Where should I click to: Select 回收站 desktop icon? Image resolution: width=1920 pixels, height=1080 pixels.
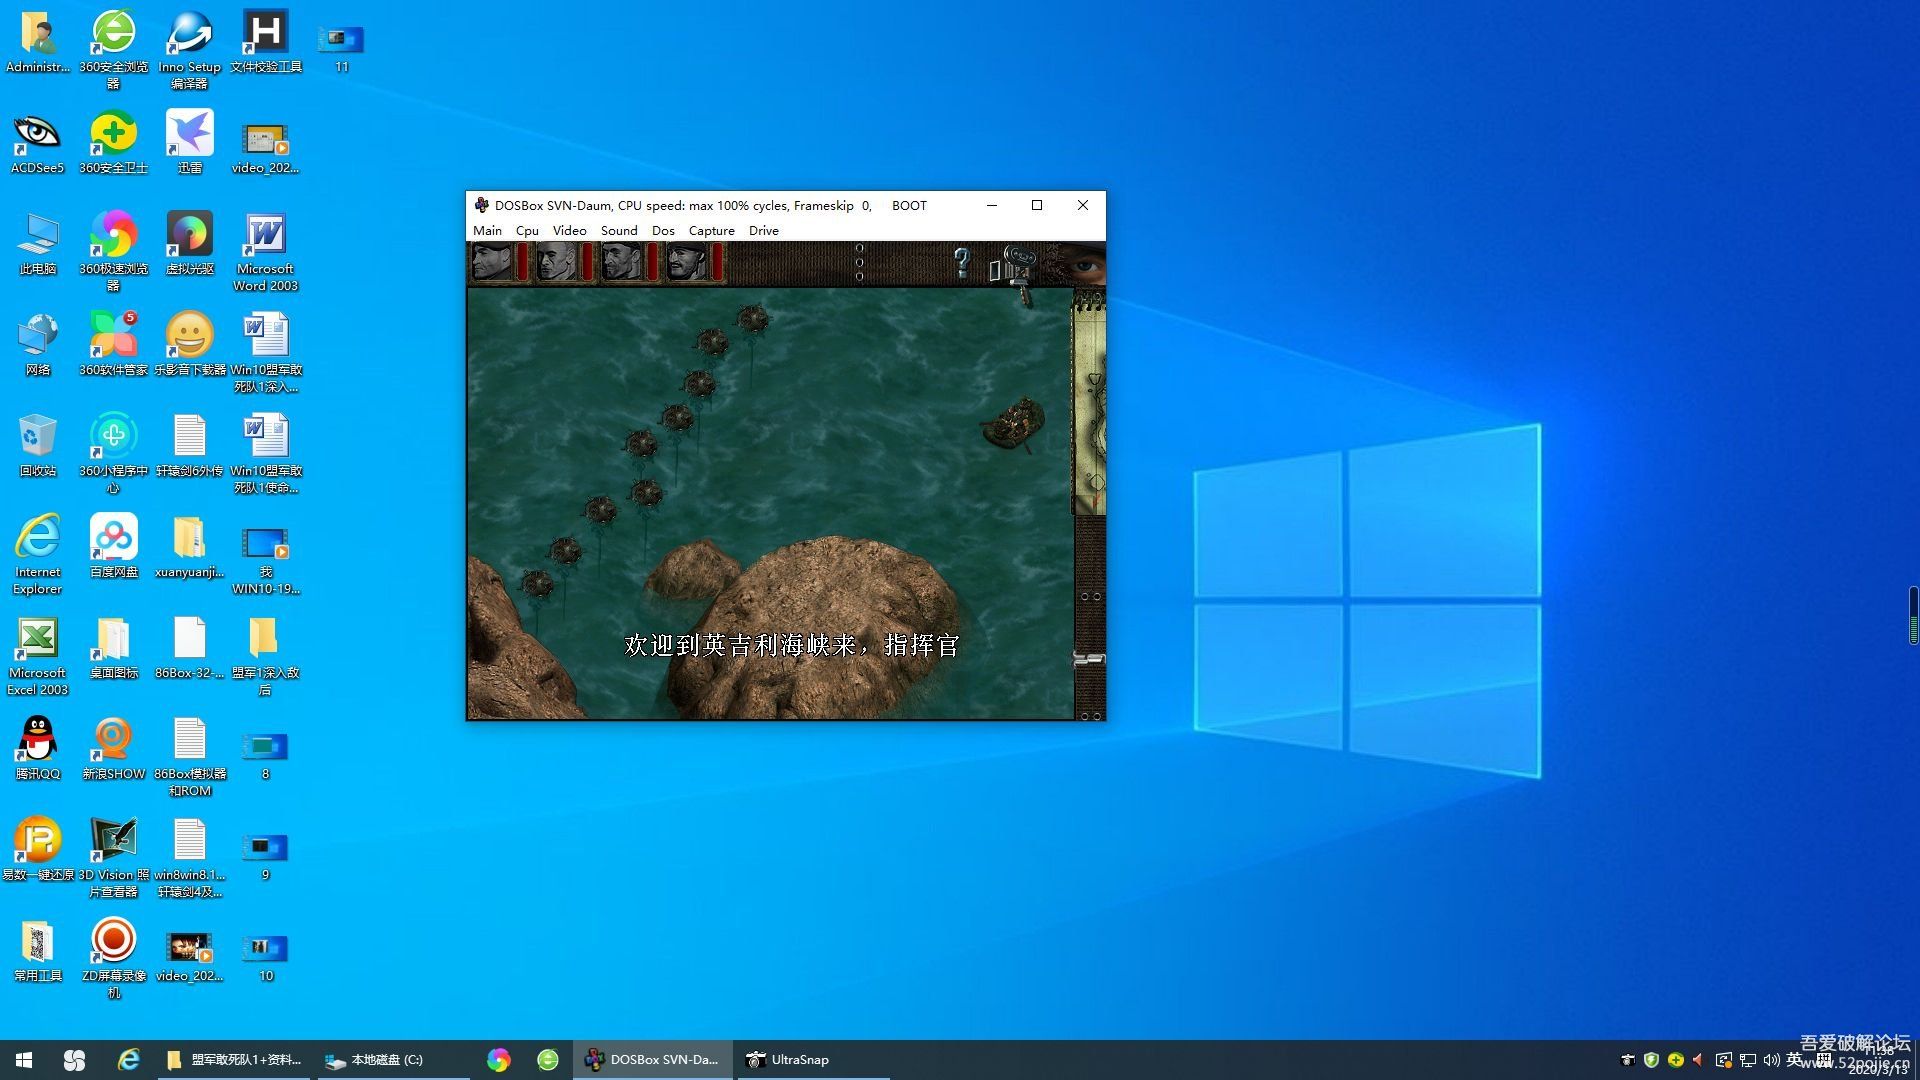pyautogui.click(x=37, y=446)
